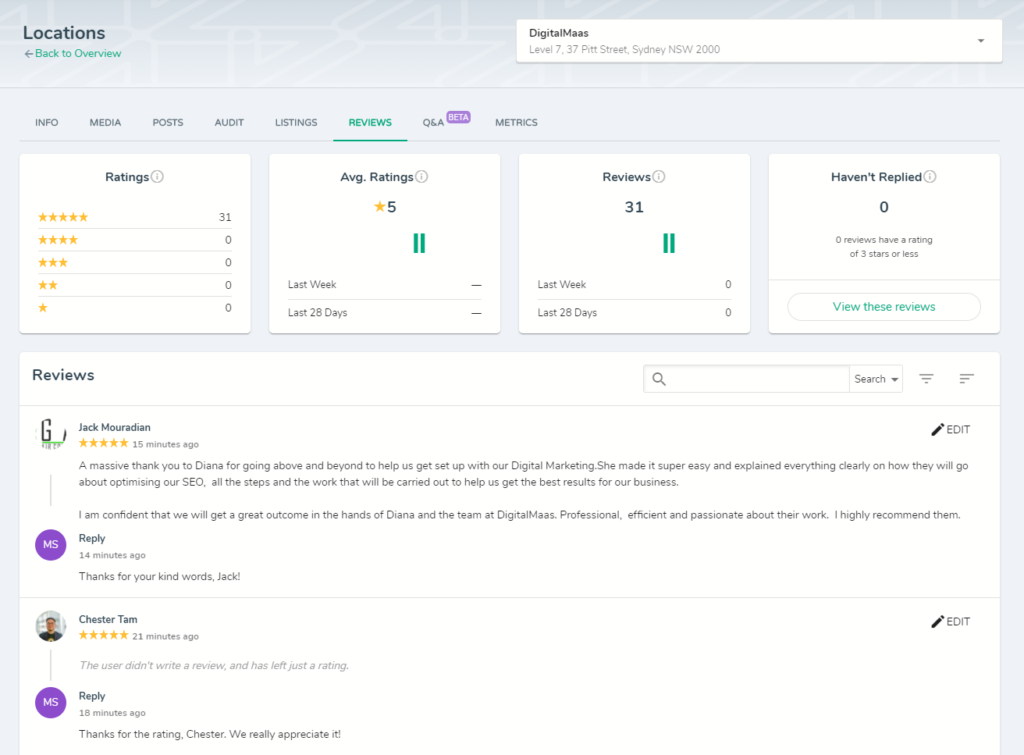Click the BETA badge next to Q&A
Image resolution: width=1024 pixels, height=755 pixels.
pos(458,118)
